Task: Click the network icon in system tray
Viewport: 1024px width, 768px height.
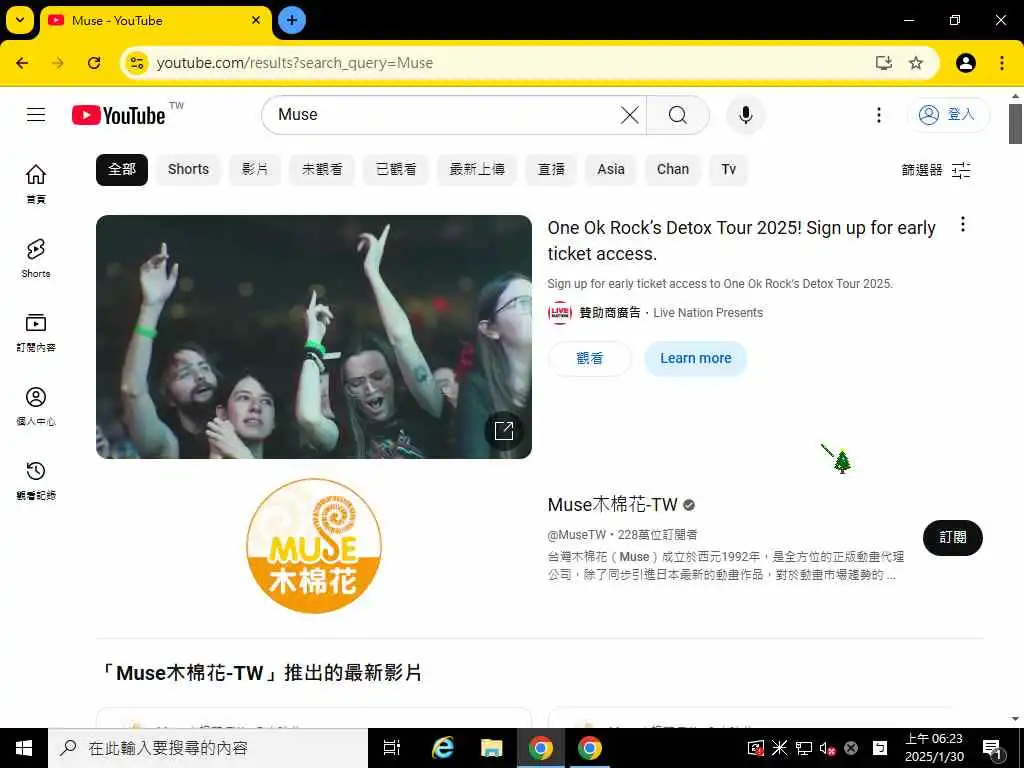Action: (803, 748)
